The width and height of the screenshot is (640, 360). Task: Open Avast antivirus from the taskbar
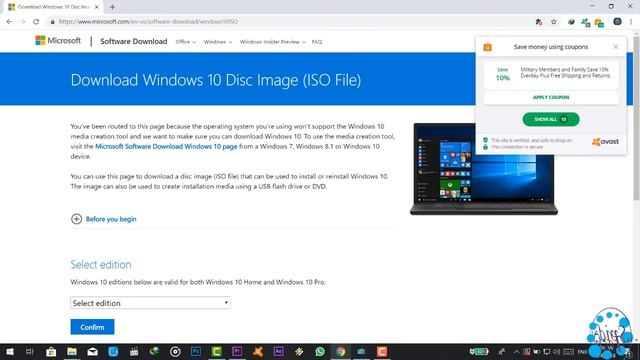click(x=258, y=351)
